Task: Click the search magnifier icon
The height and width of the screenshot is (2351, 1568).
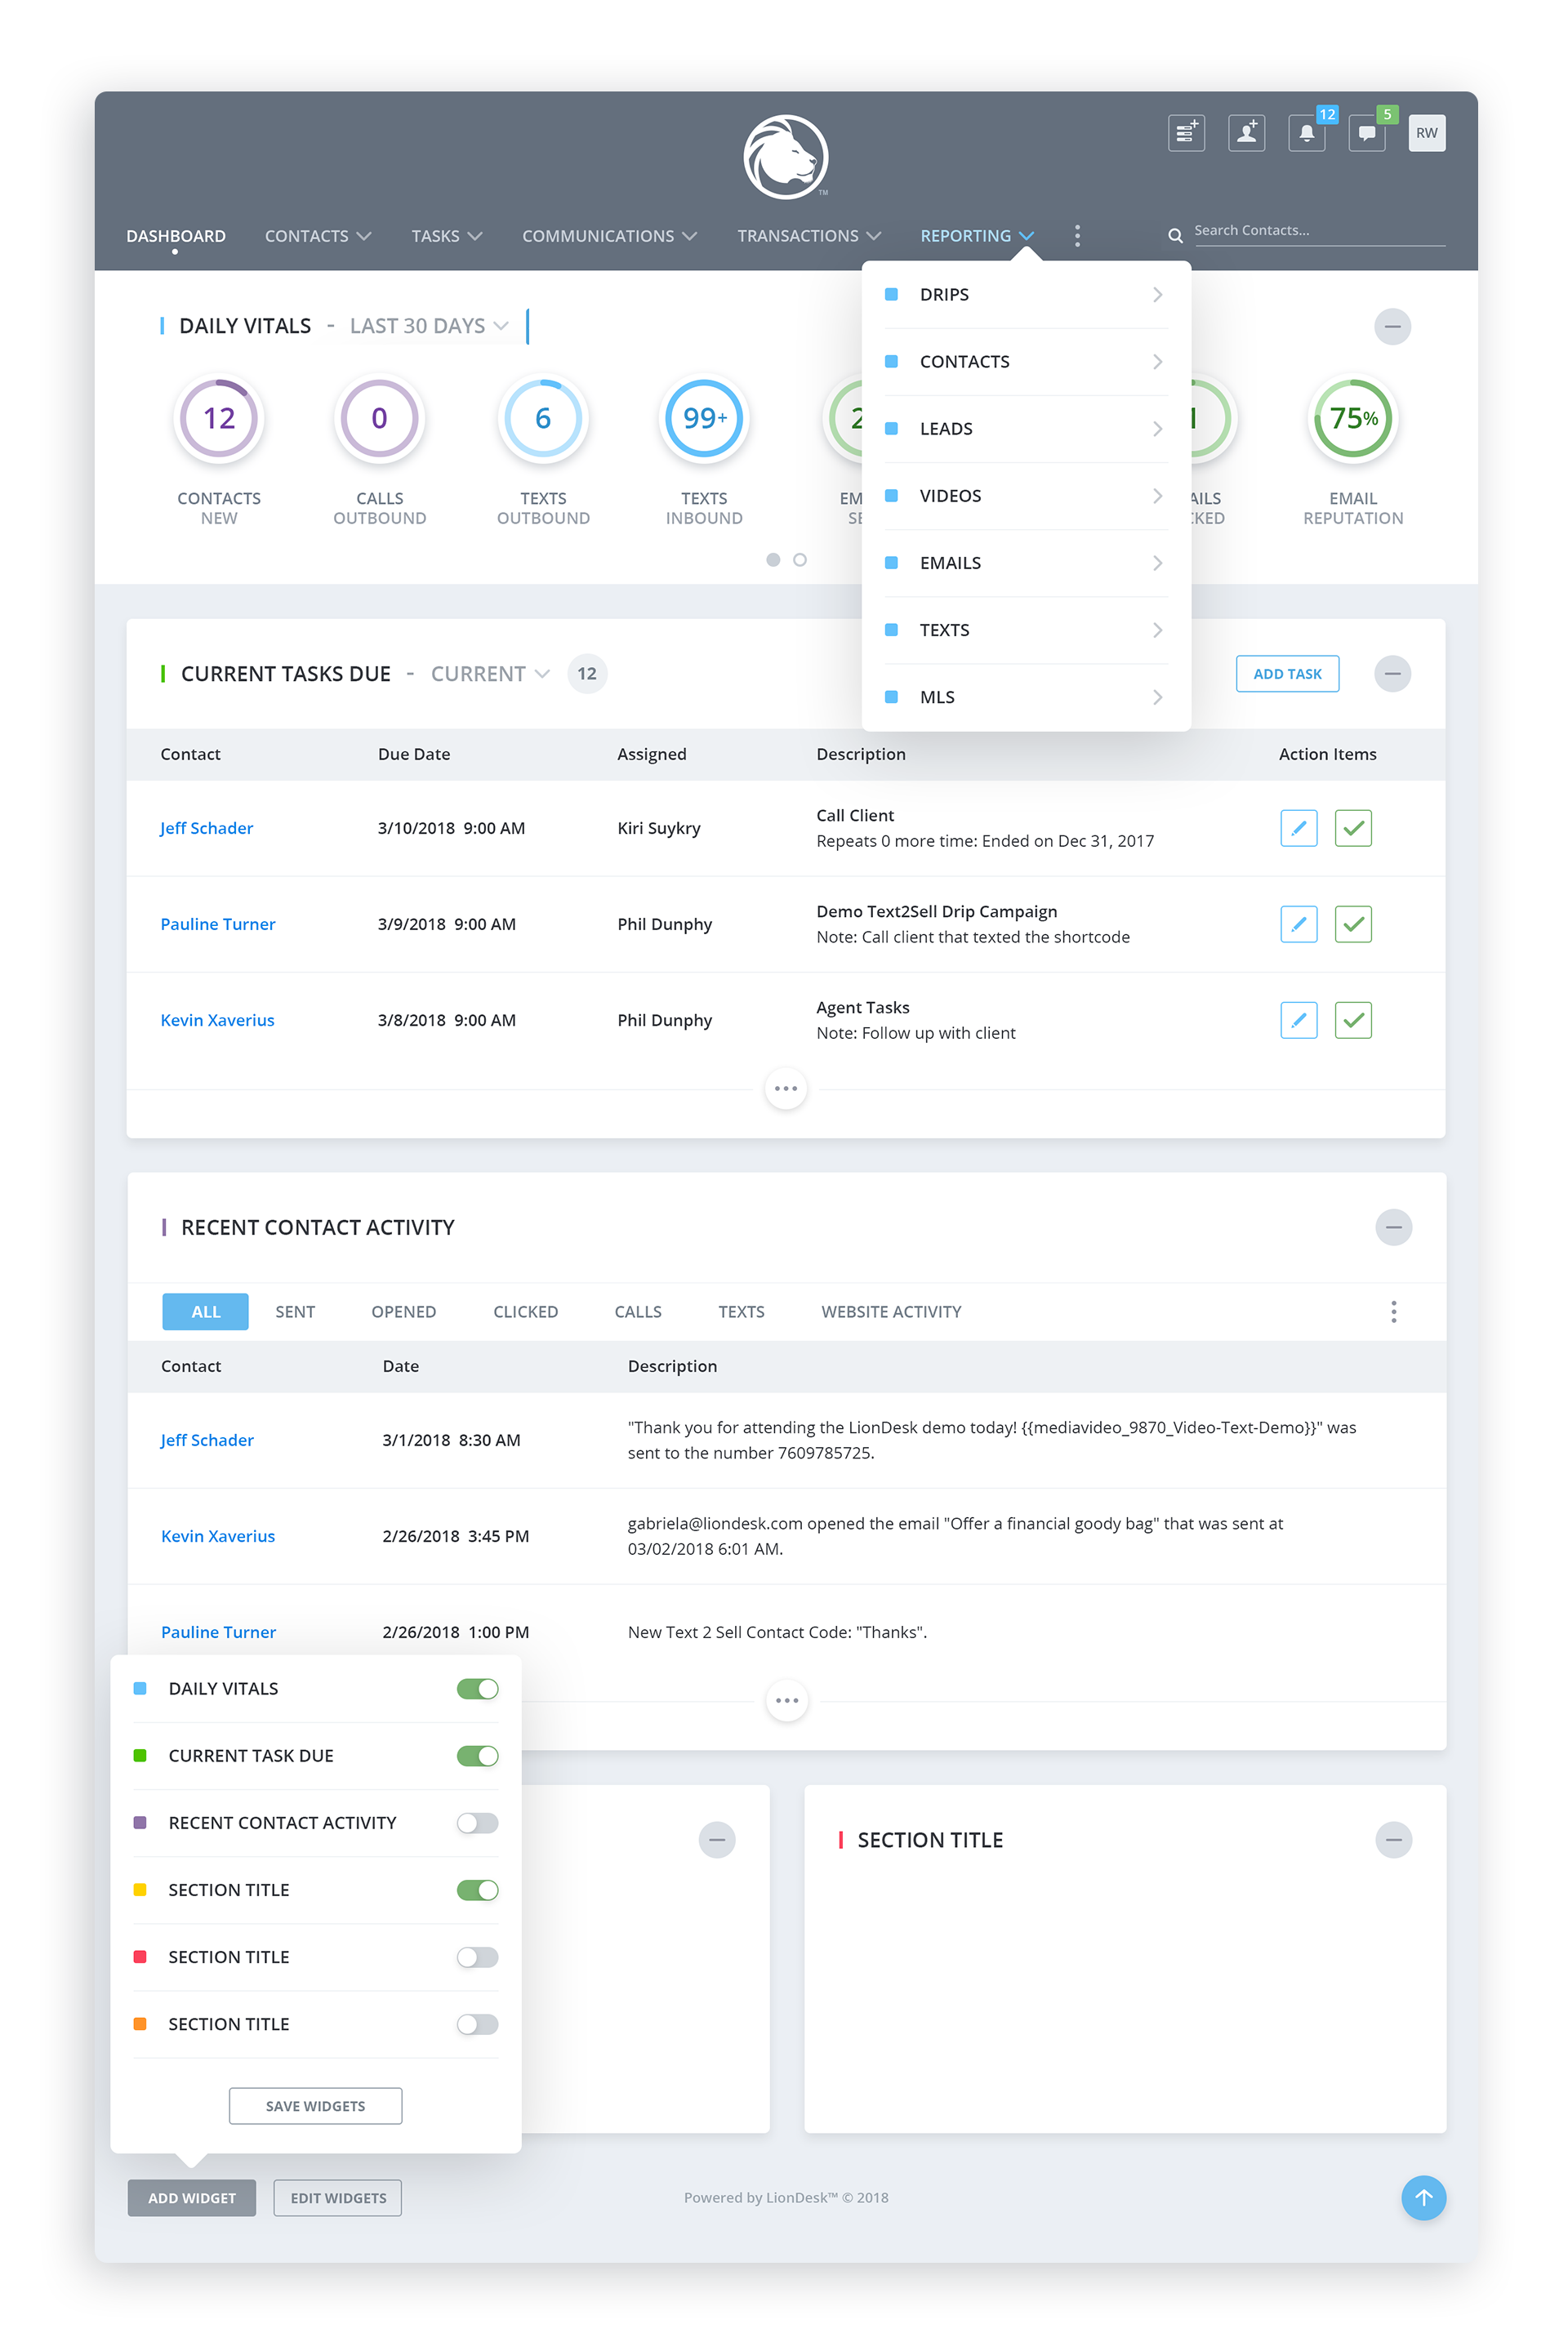Action: point(1175,236)
